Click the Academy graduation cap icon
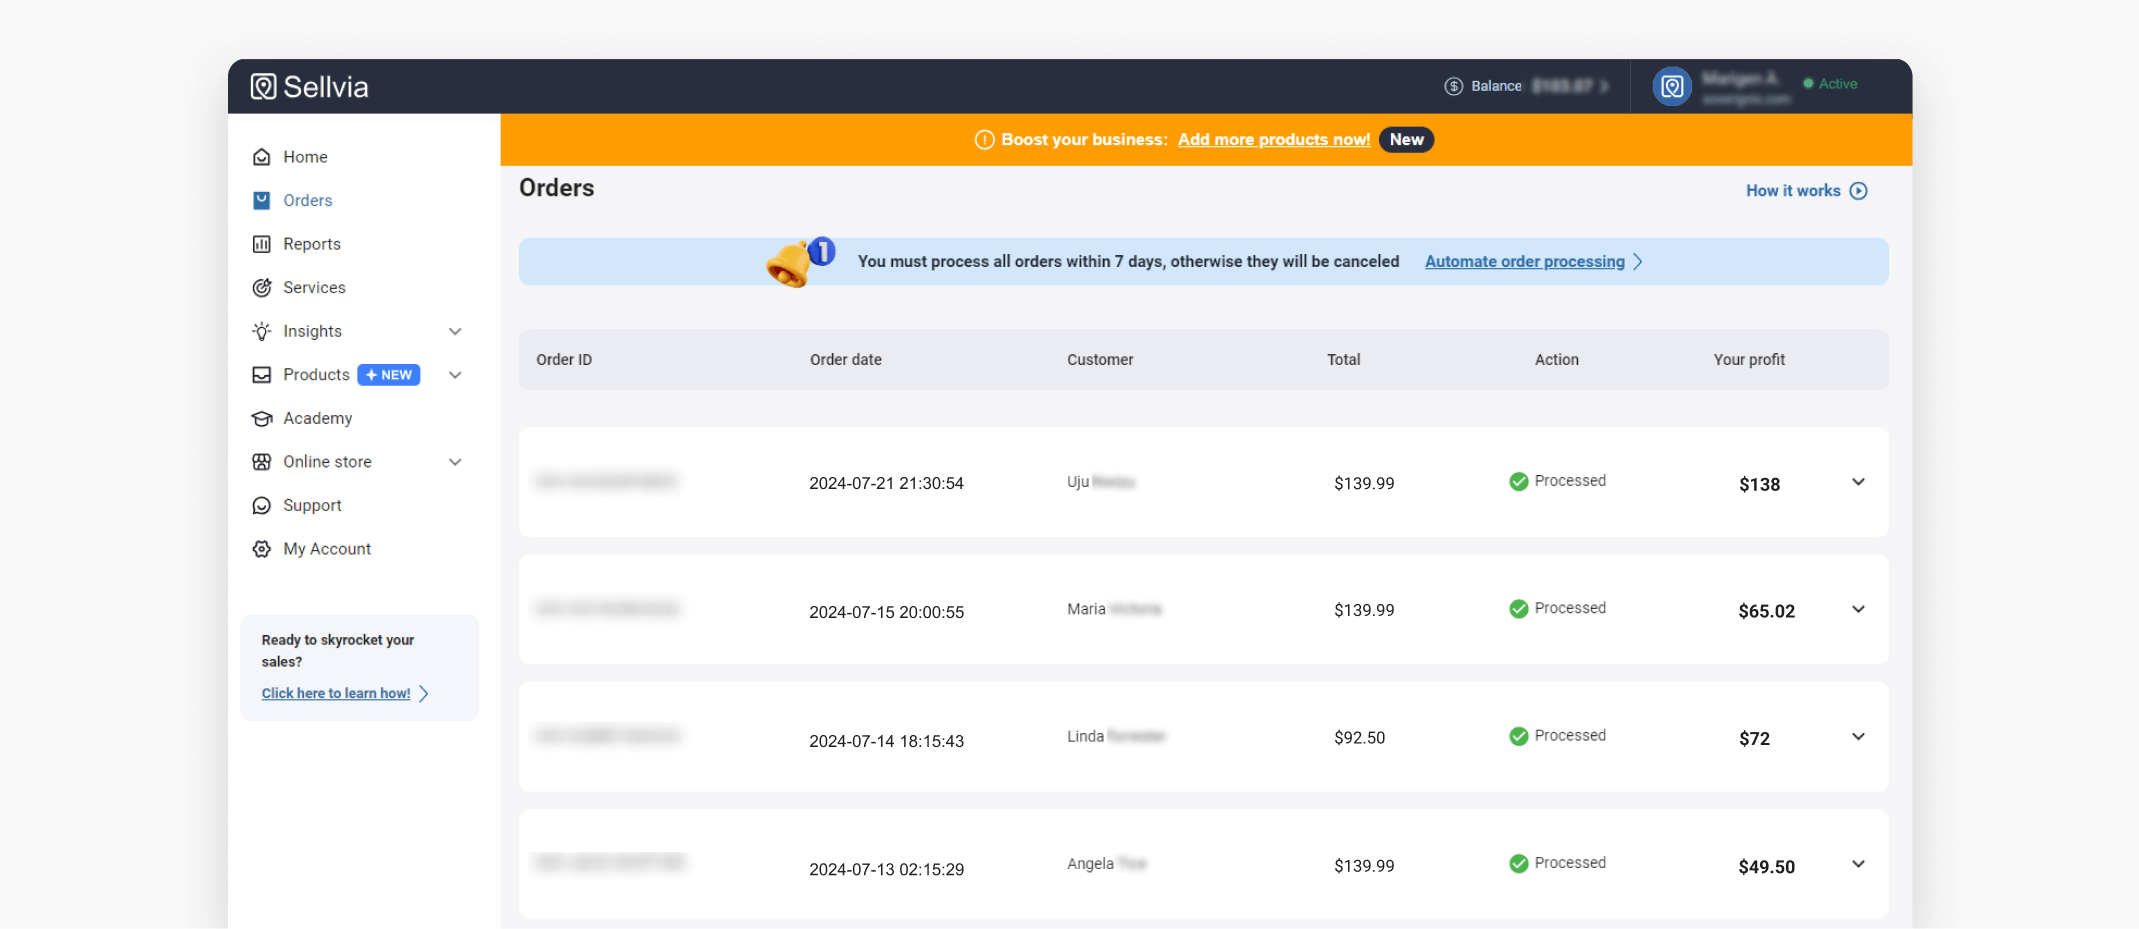The height and width of the screenshot is (929, 2139). (x=262, y=419)
